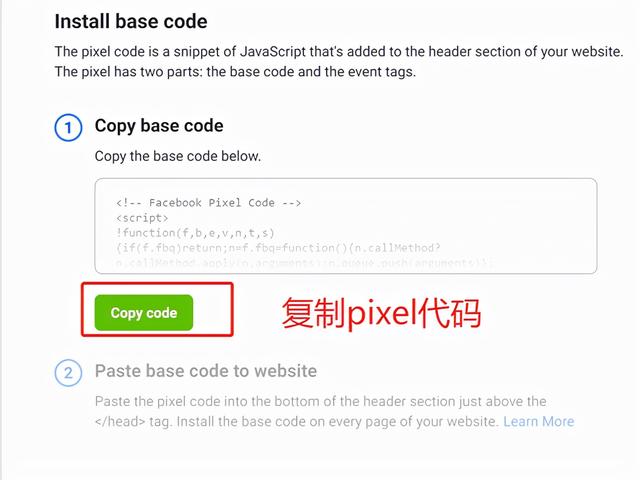Click the pixel has two parts sentence
This screenshot has height=480, width=640.
235,72
